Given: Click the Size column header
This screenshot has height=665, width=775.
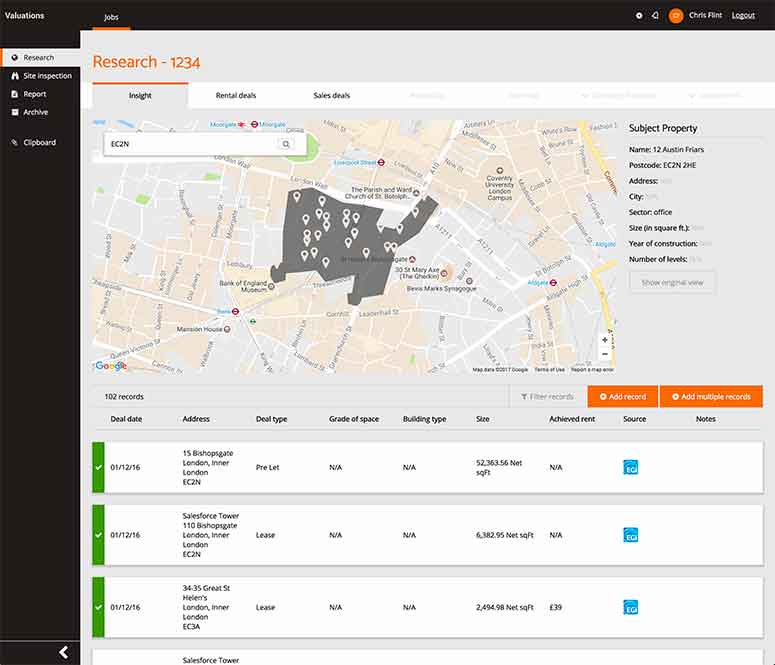Looking at the screenshot, I should point(483,419).
